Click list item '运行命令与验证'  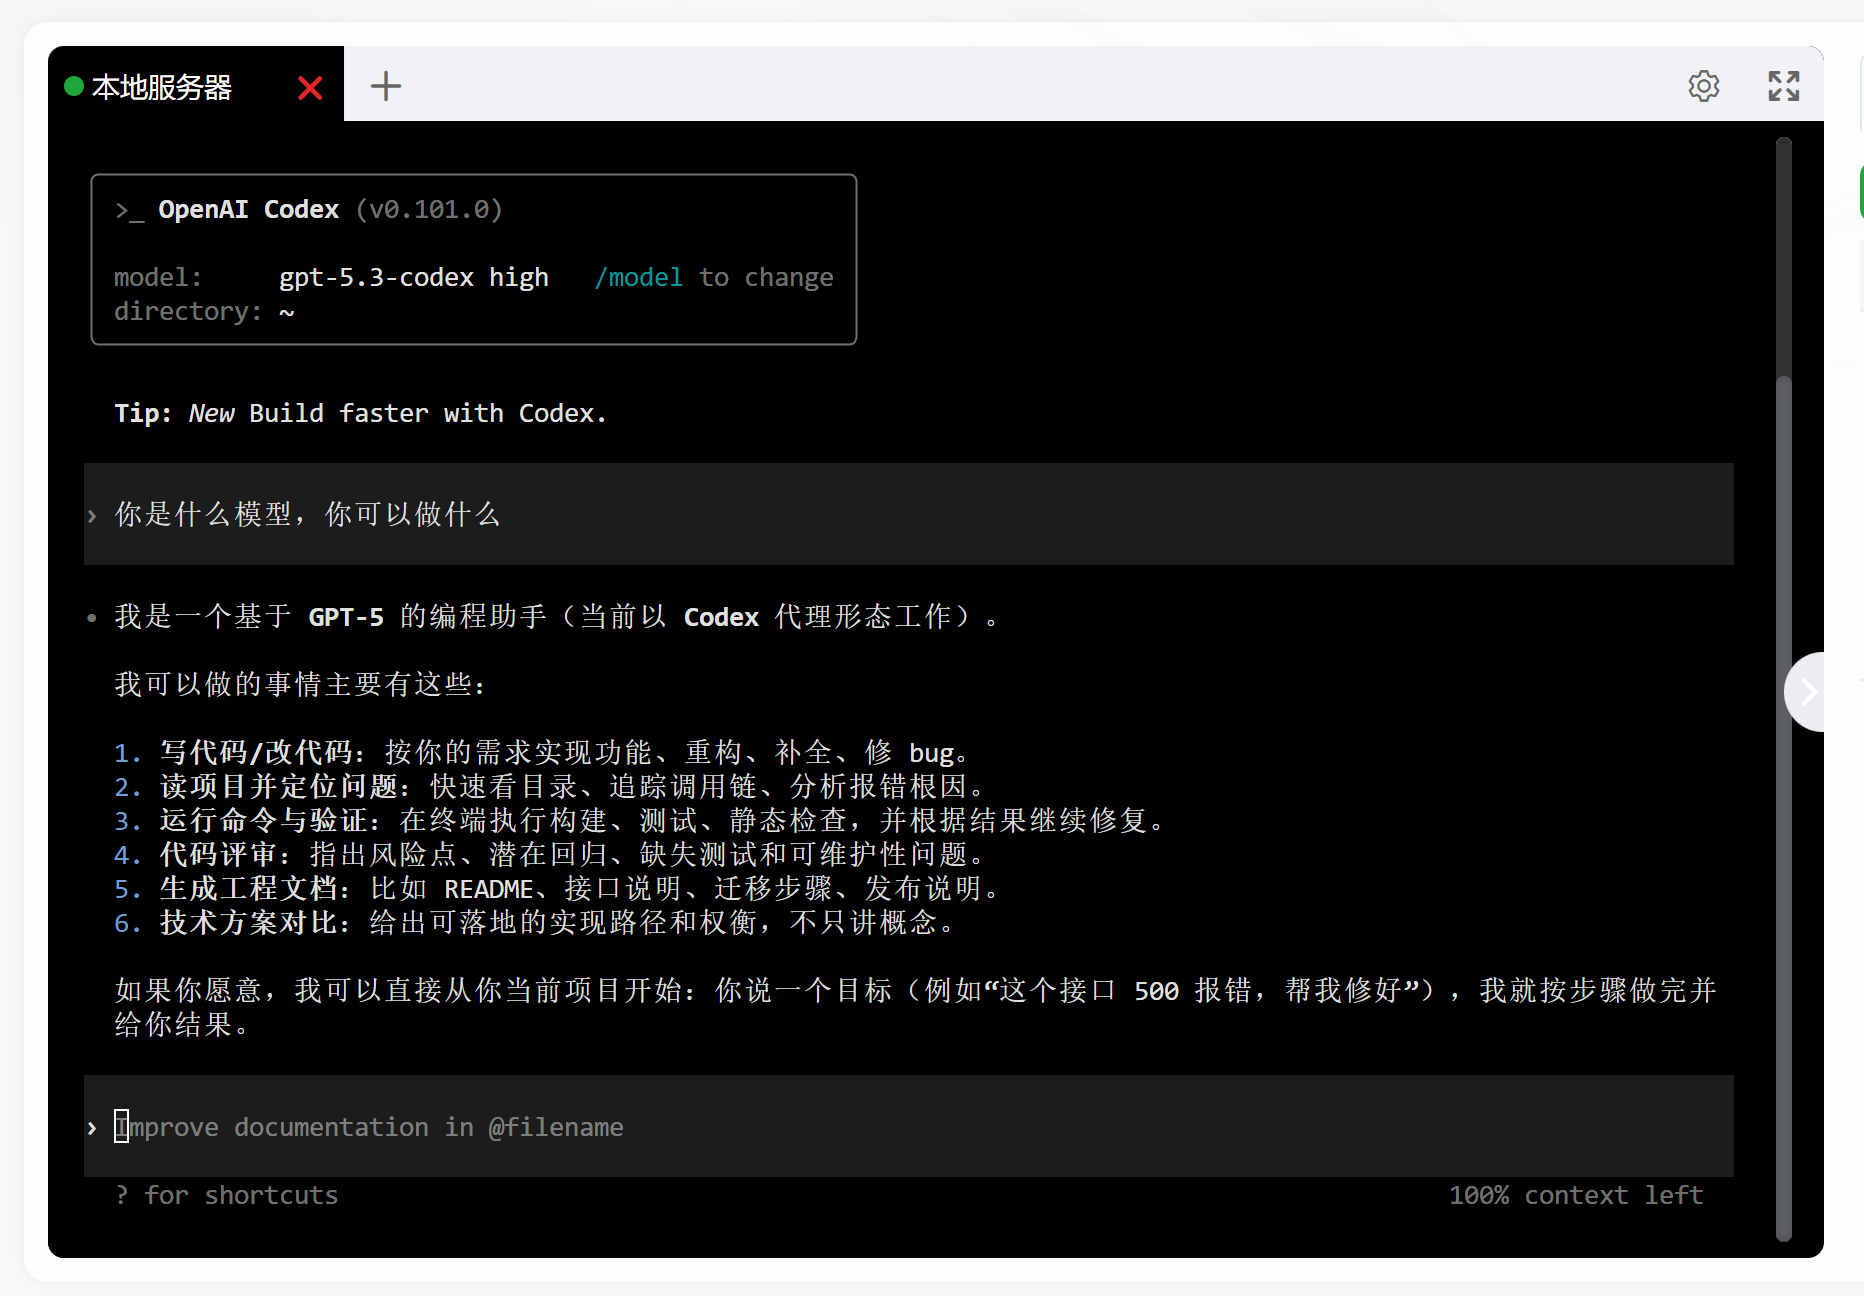[640, 820]
